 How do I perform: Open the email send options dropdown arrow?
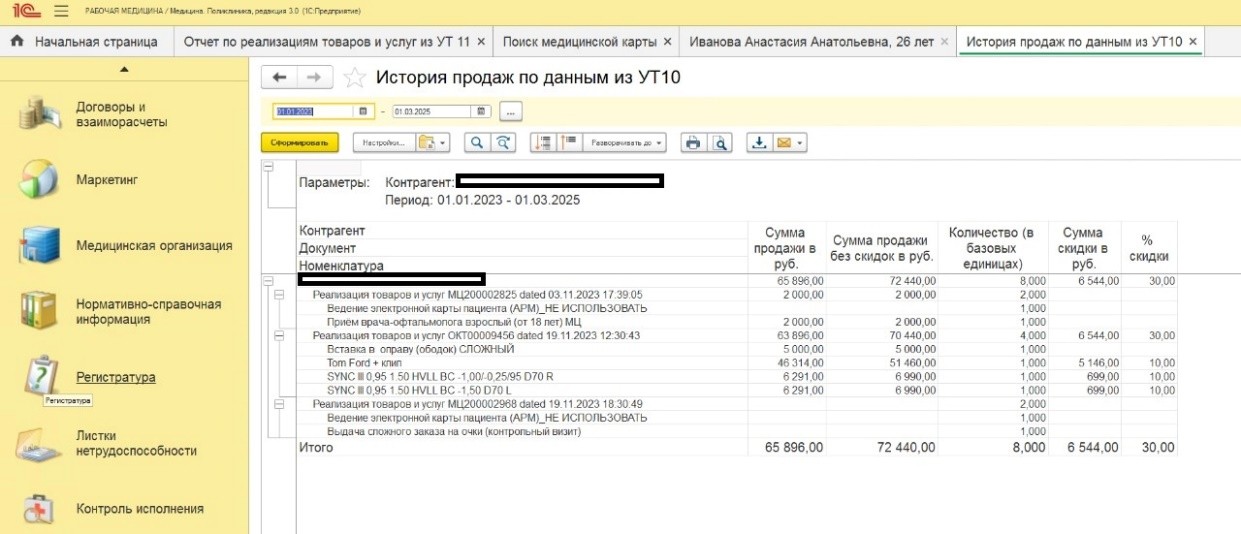800,143
